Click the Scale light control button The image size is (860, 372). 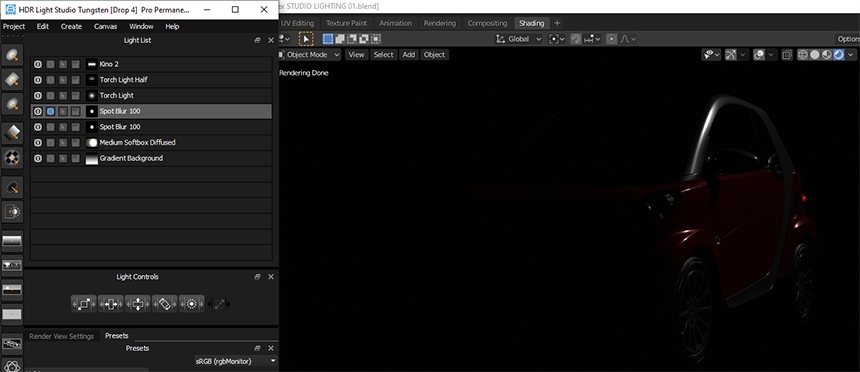tap(83, 303)
